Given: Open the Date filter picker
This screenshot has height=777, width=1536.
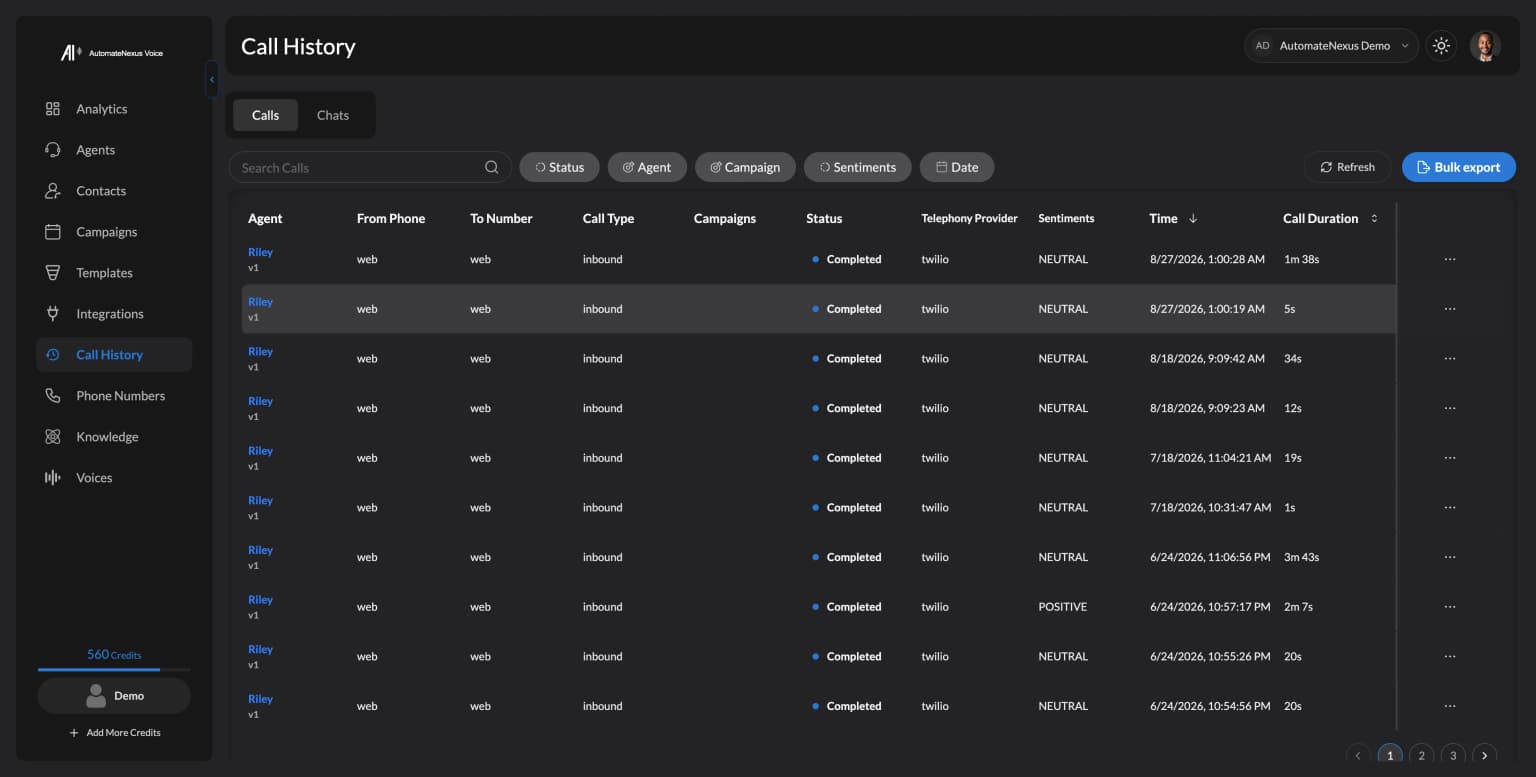Looking at the screenshot, I should point(957,167).
